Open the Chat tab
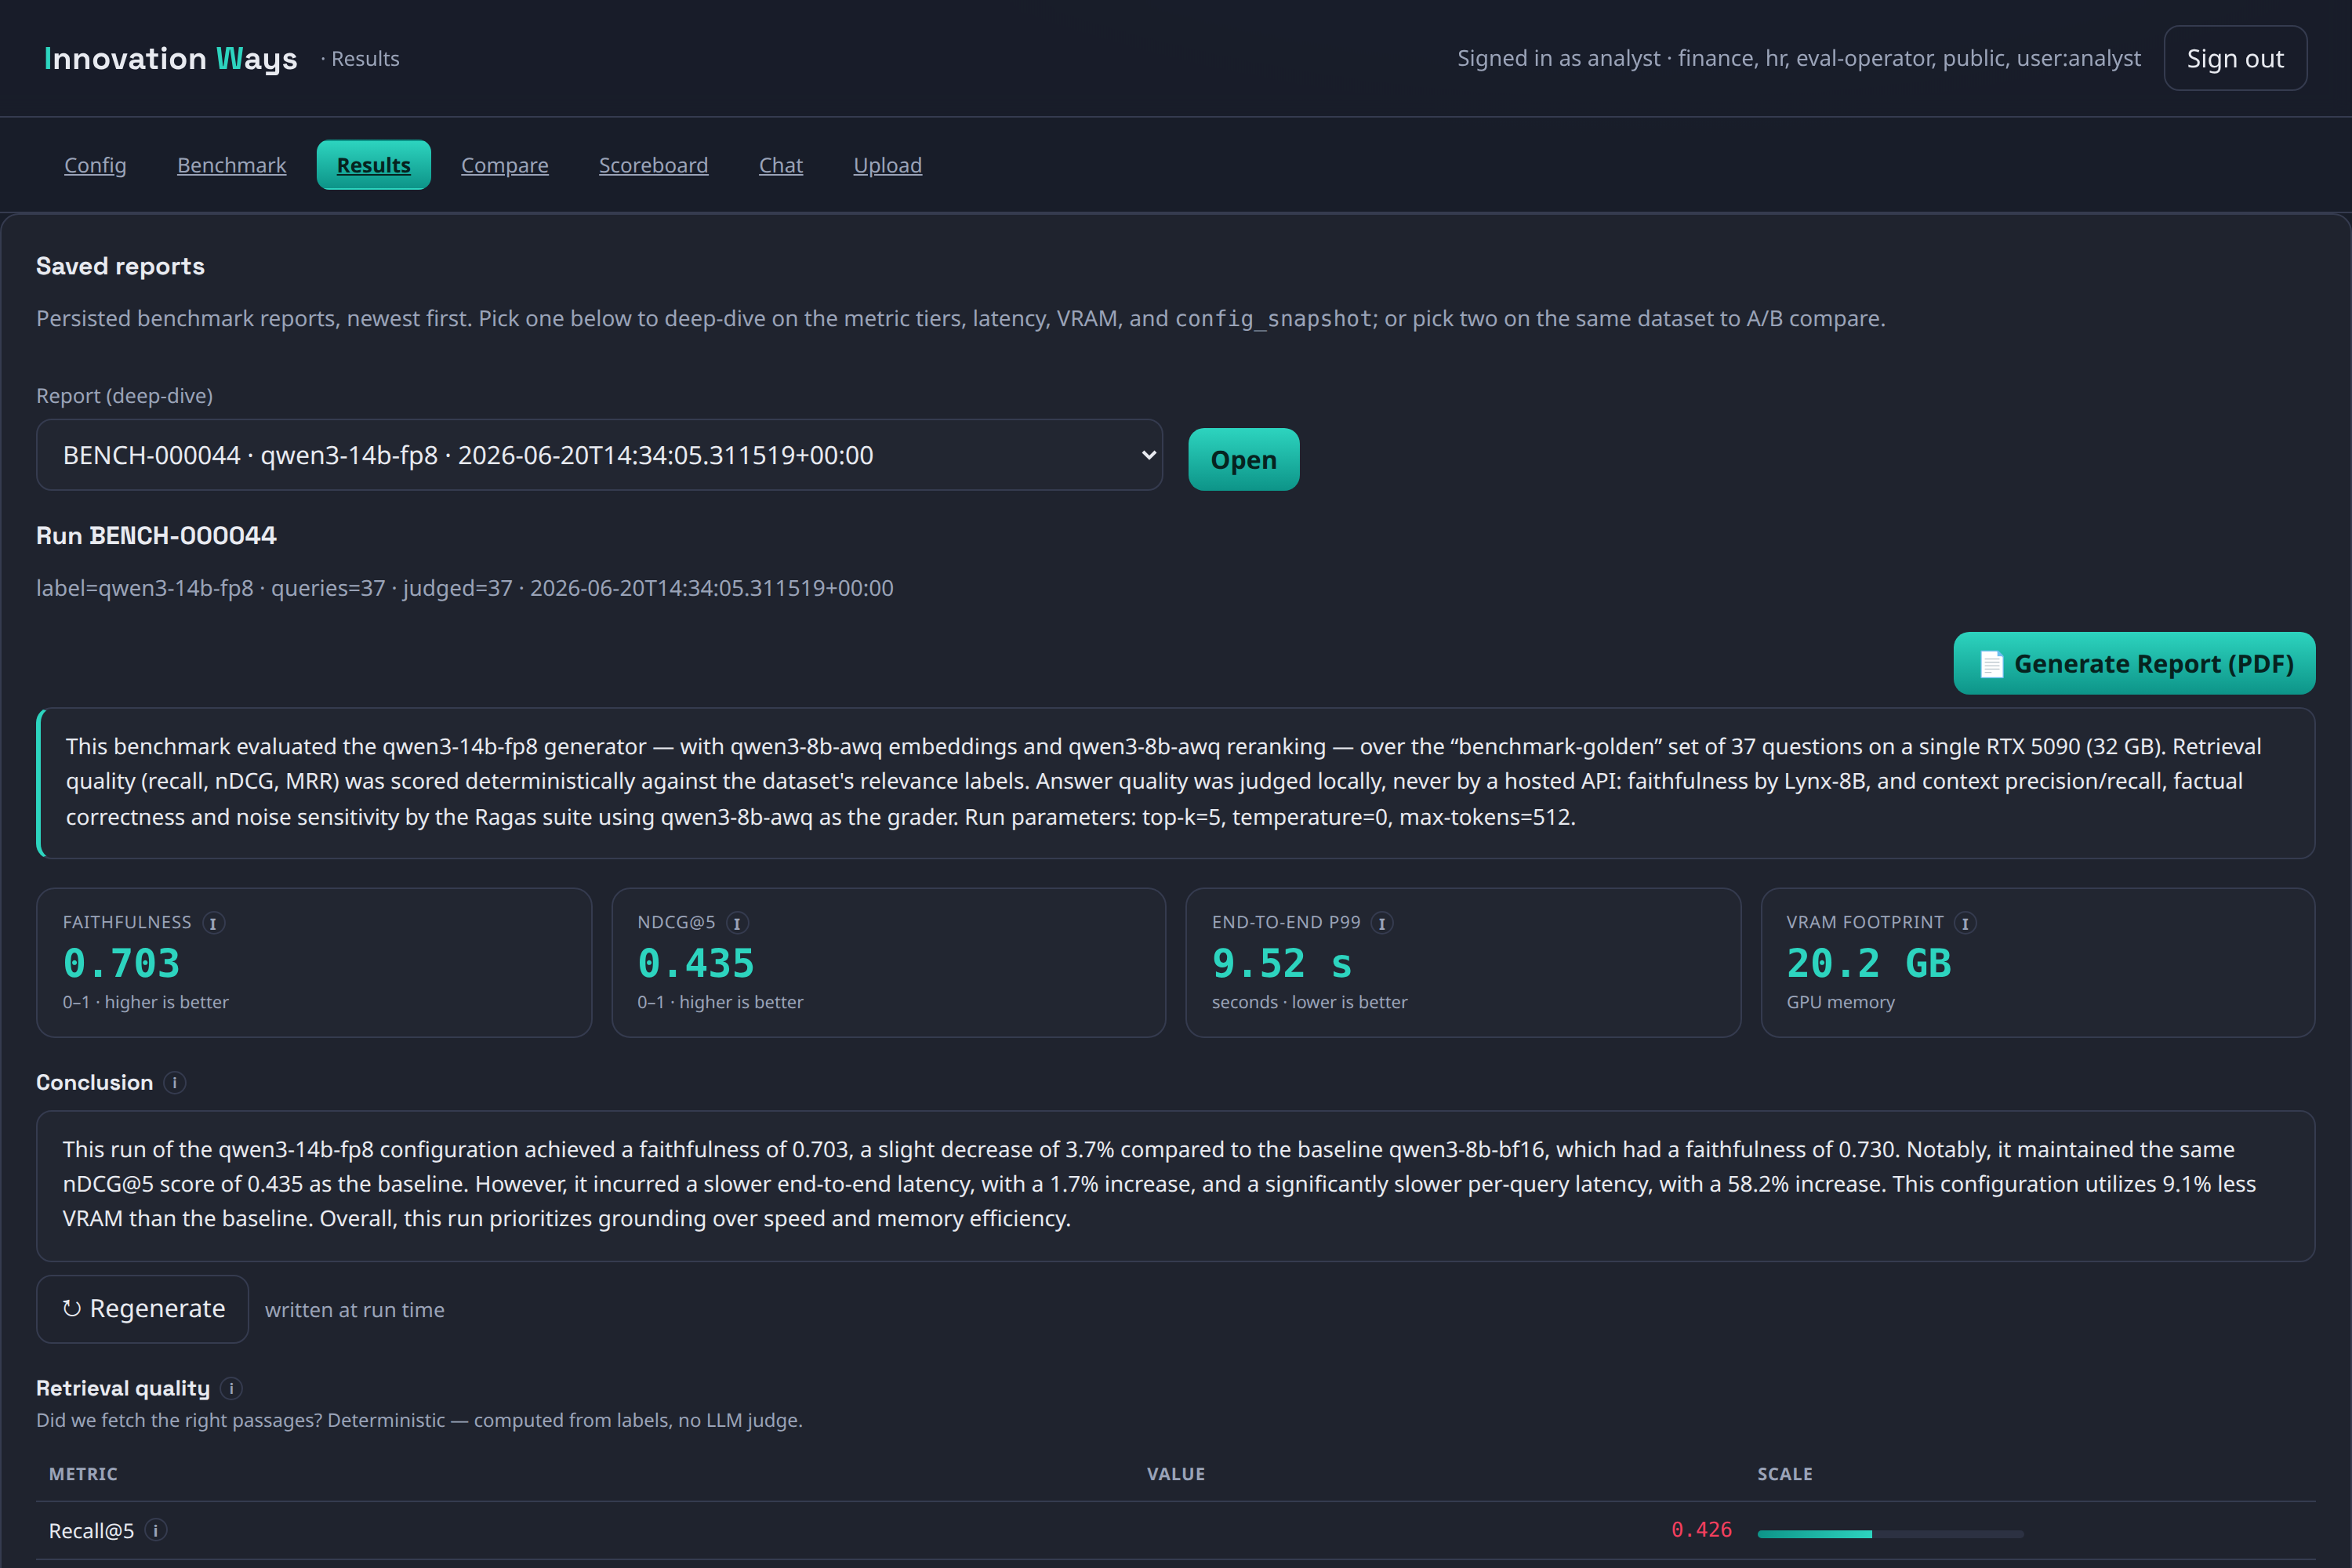This screenshot has height=1568, width=2352. coord(781,165)
